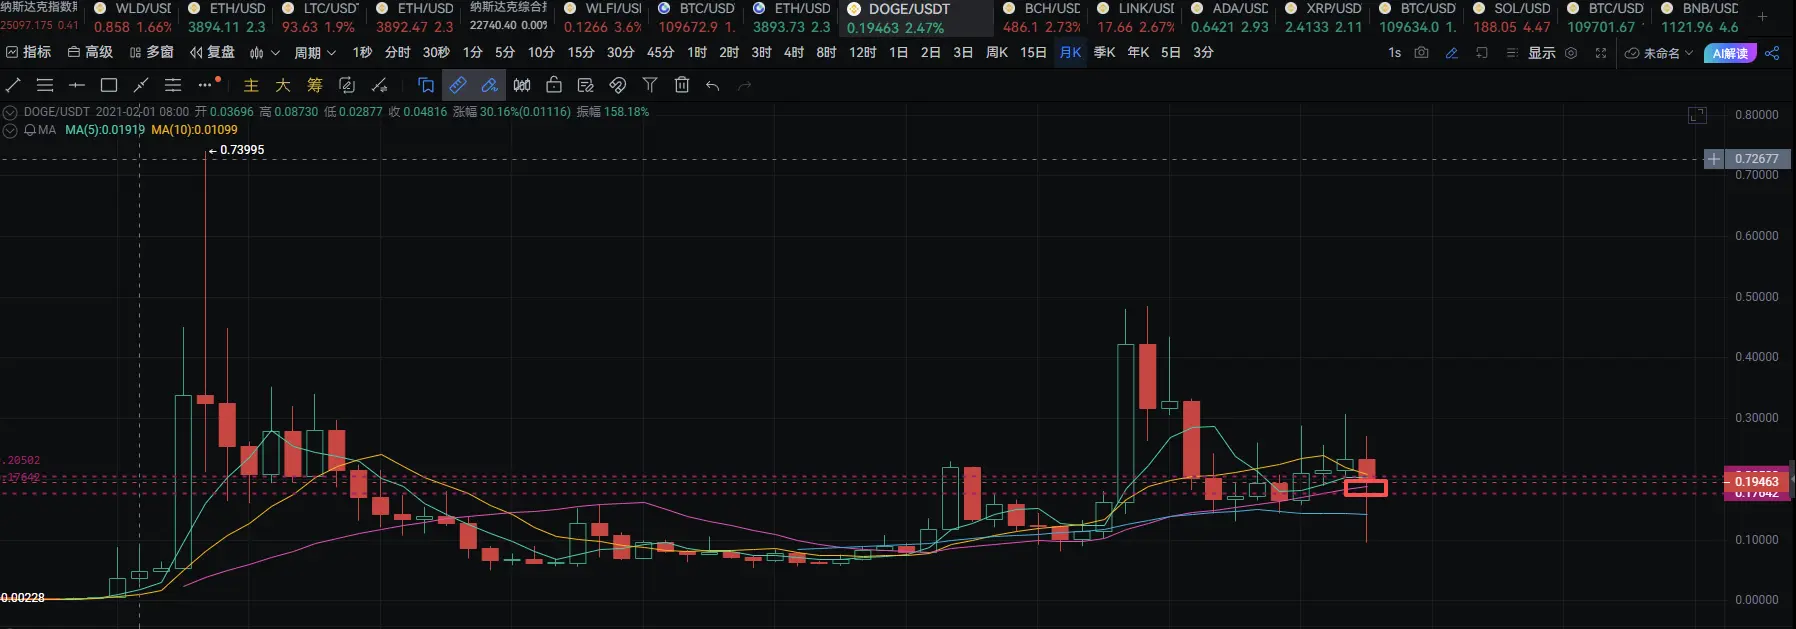
Task: Switch to the ADA/USD ticker tab
Action: (x=1230, y=17)
